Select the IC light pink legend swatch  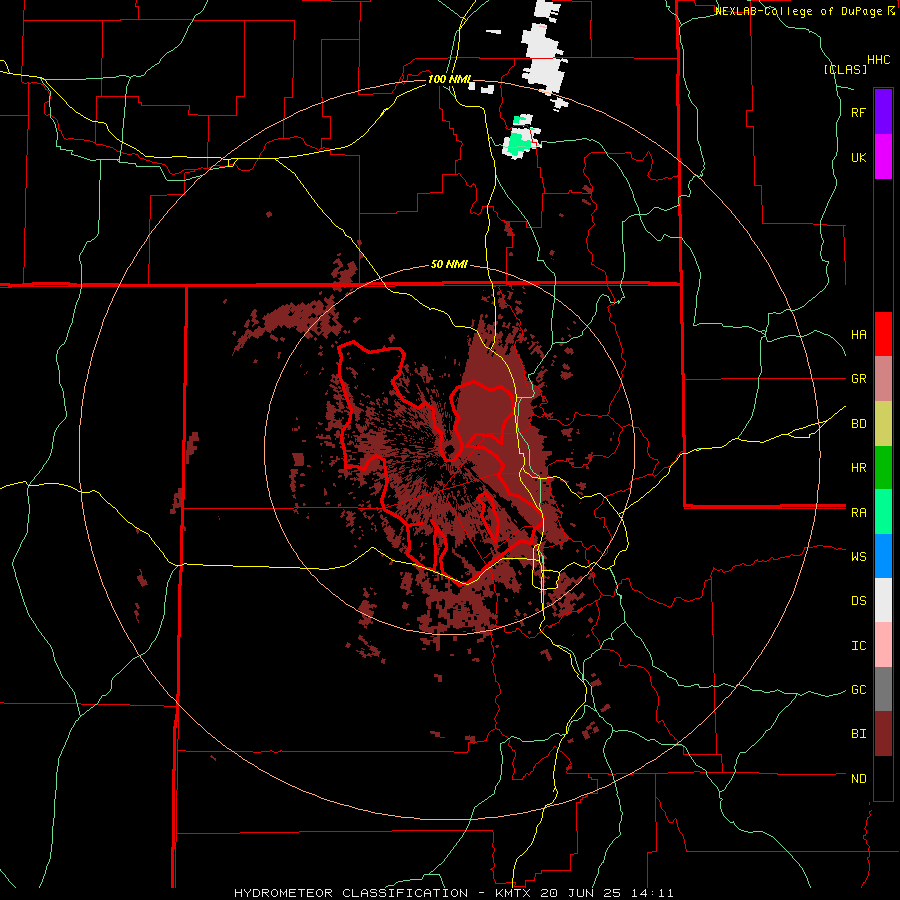(x=883, y=645)
